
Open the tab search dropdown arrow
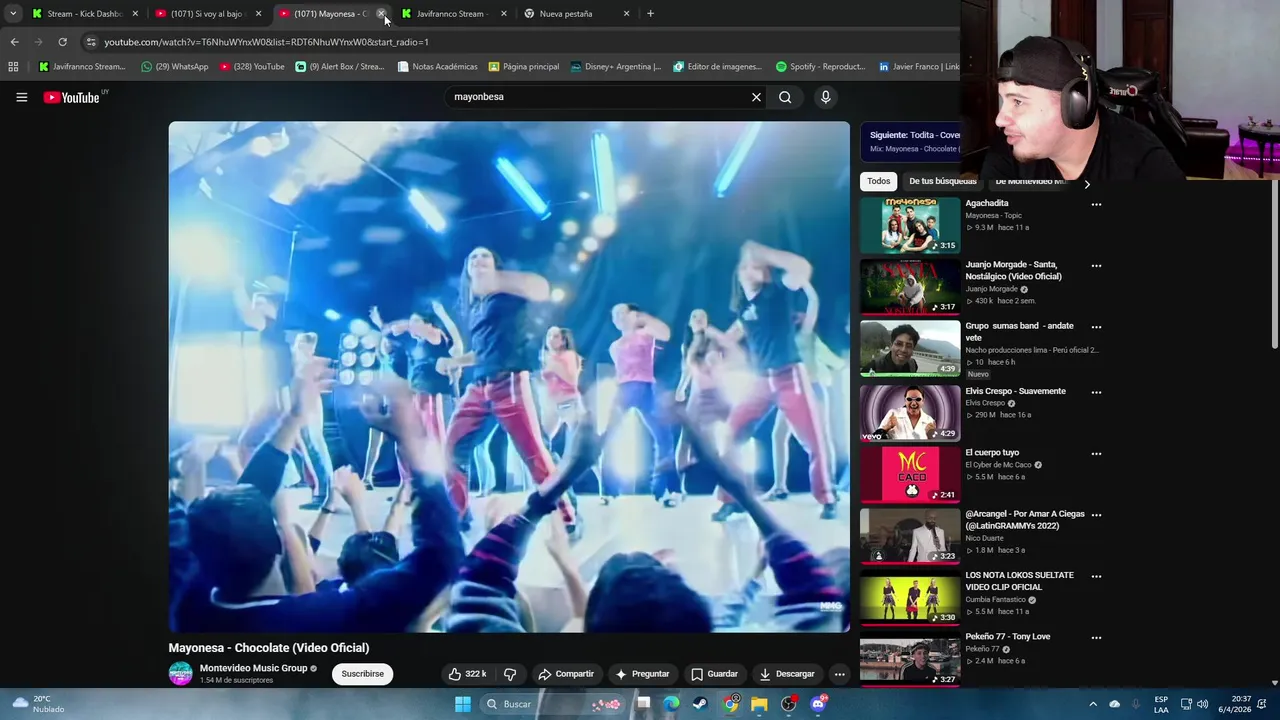click(13, 14)
